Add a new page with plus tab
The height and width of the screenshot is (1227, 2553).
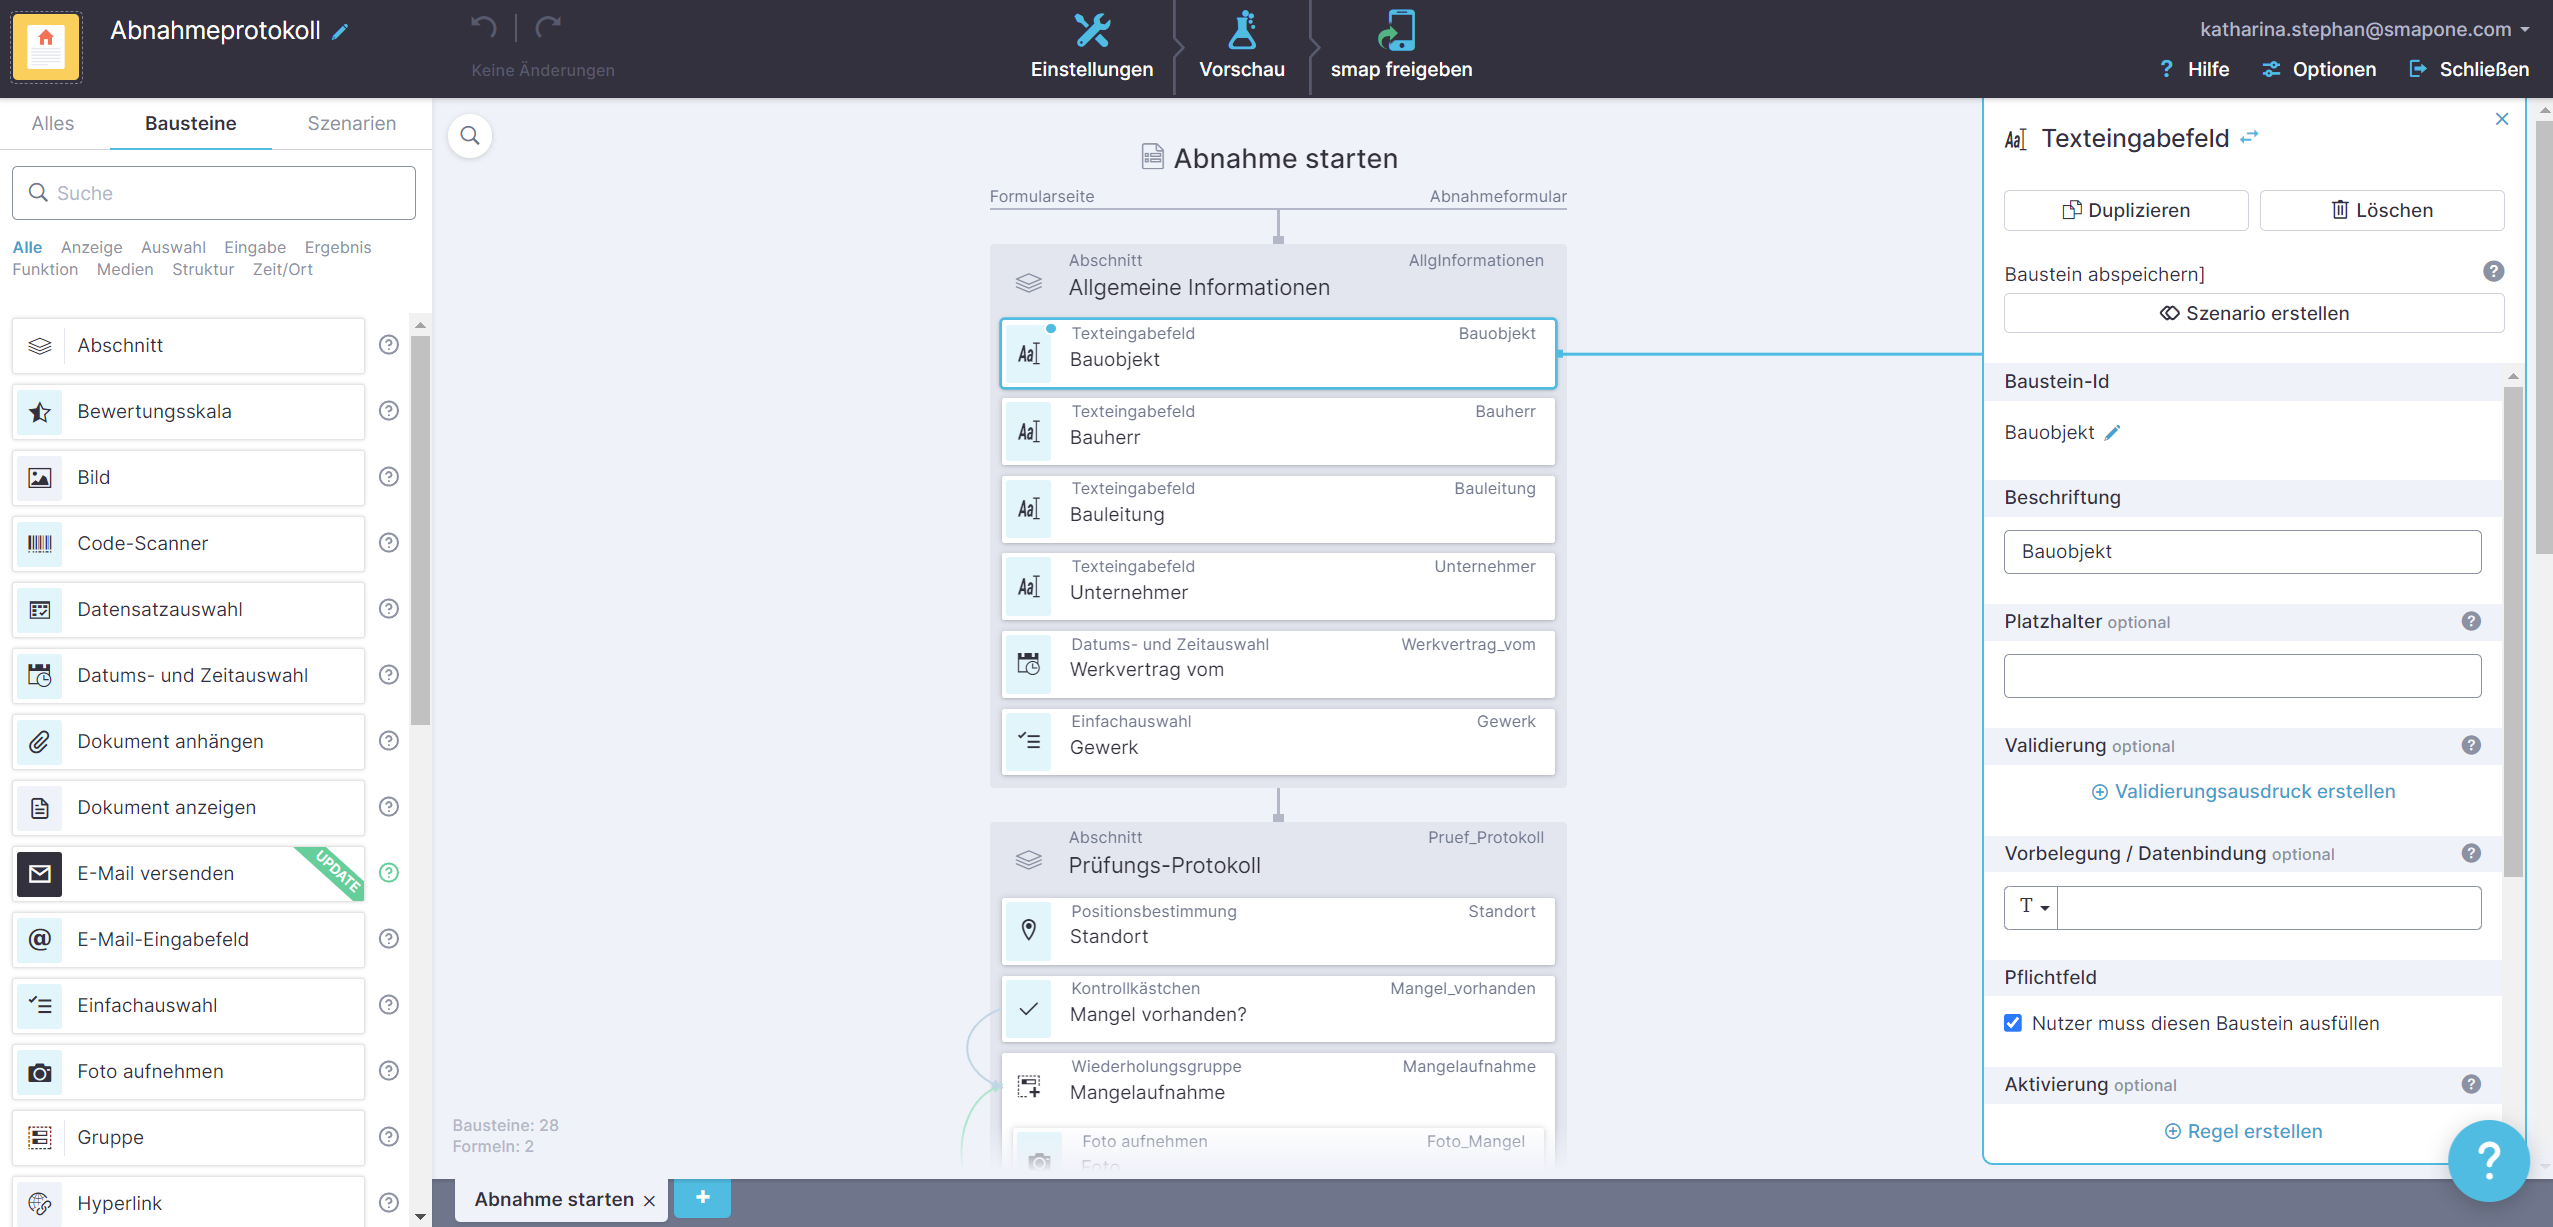[x=702, y=1197]
